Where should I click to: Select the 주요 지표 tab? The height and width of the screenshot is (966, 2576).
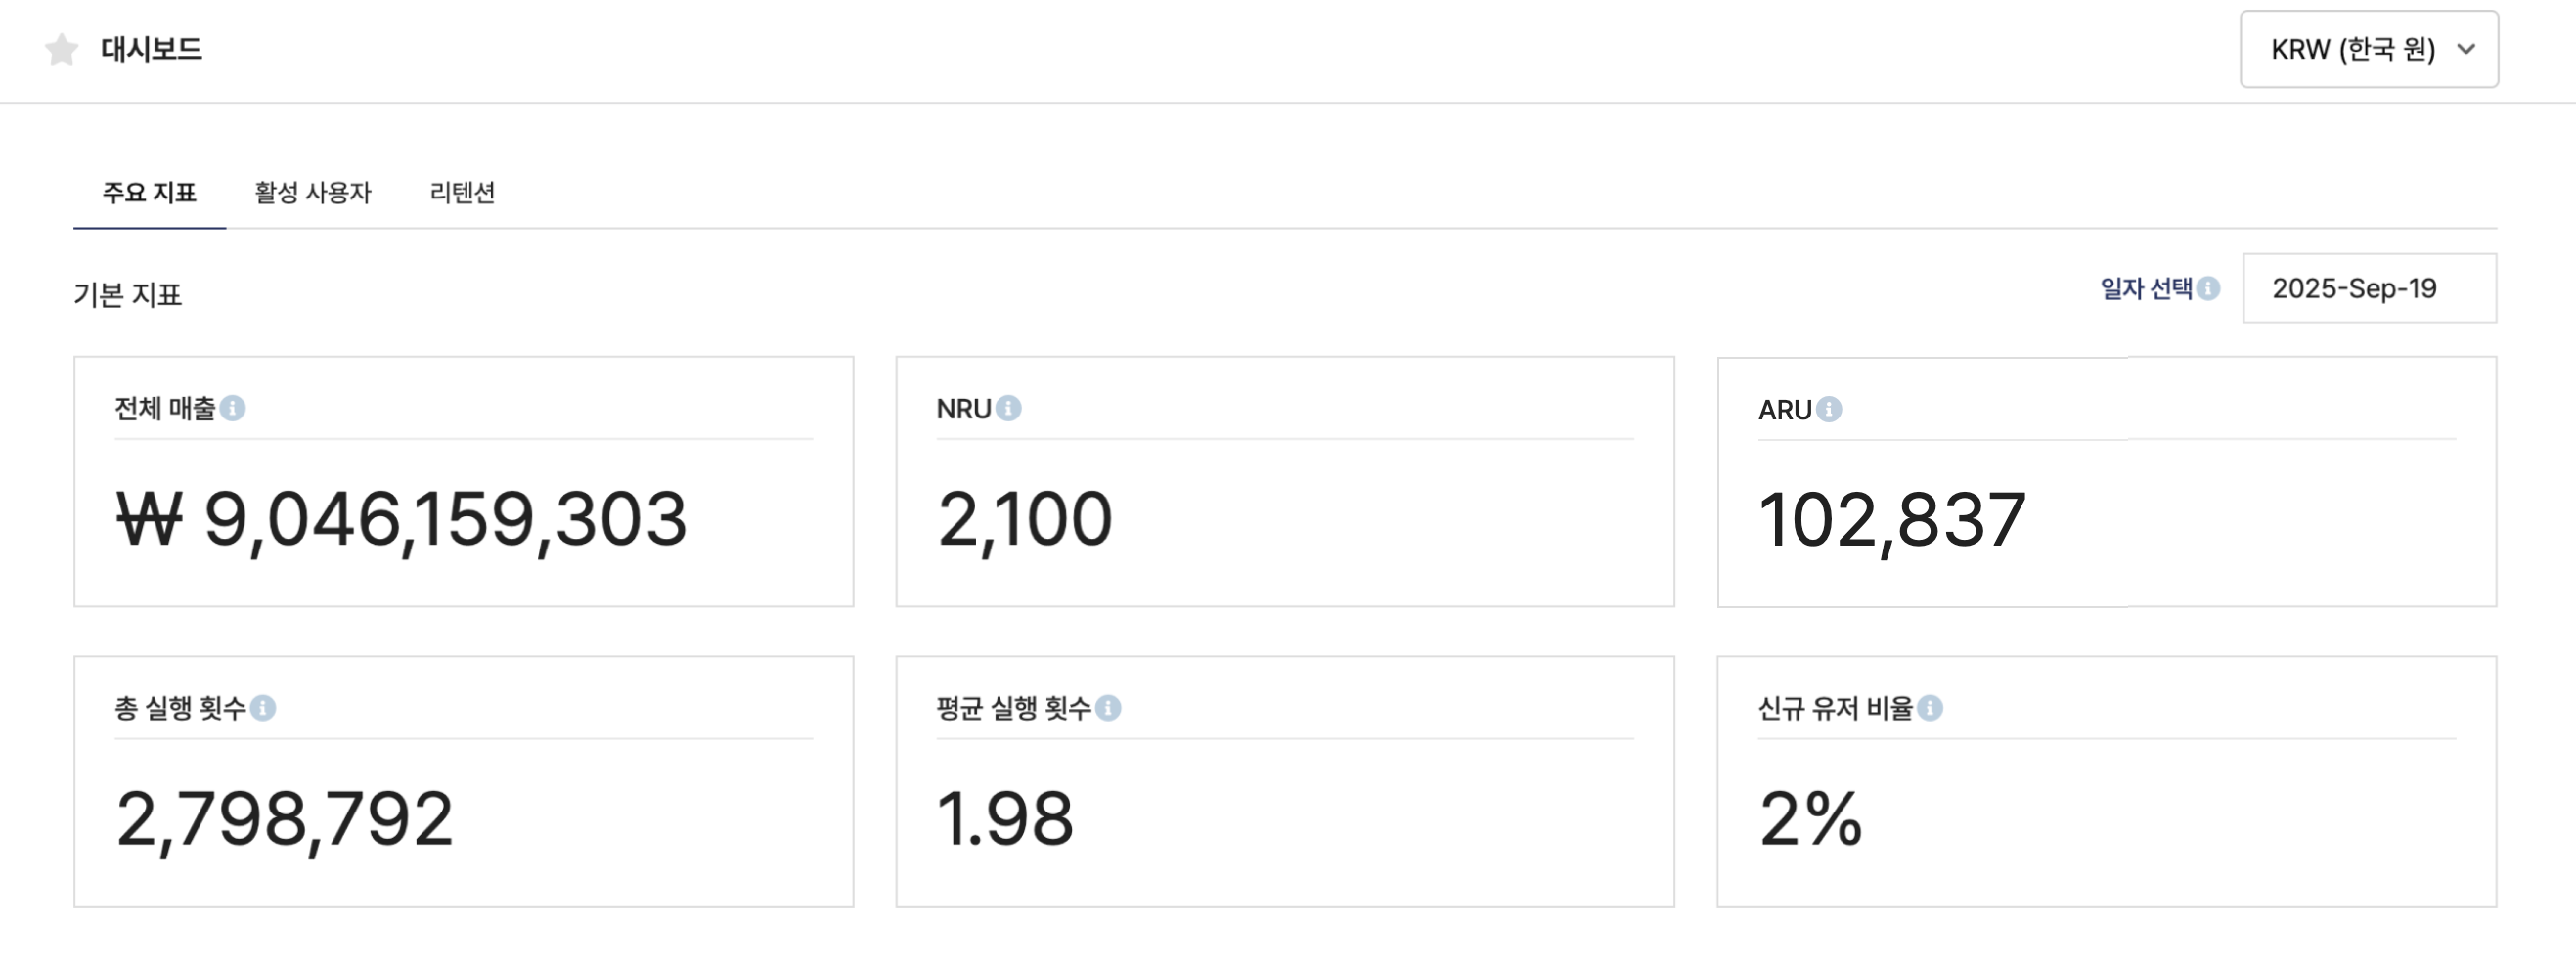[x=149, y=192]
